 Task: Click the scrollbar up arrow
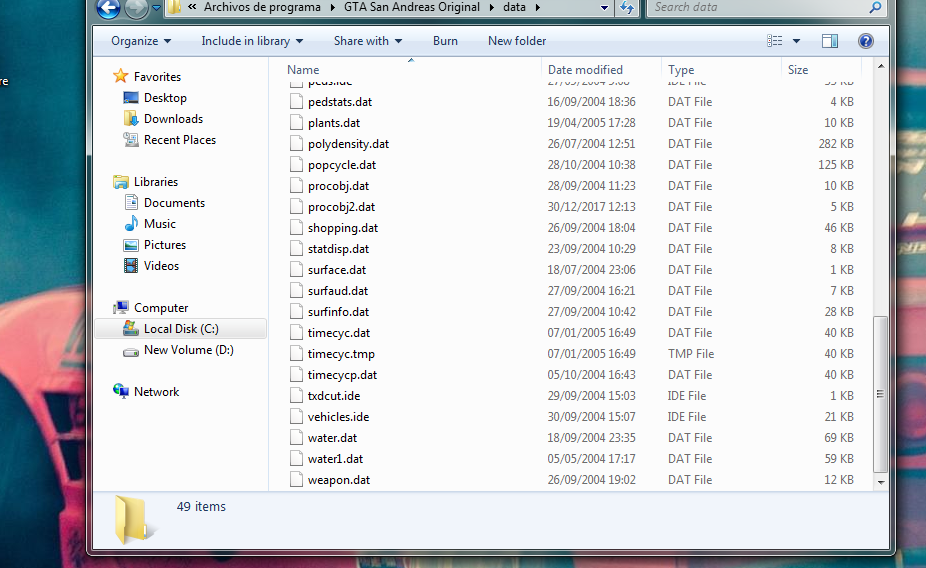click(881, 67)
